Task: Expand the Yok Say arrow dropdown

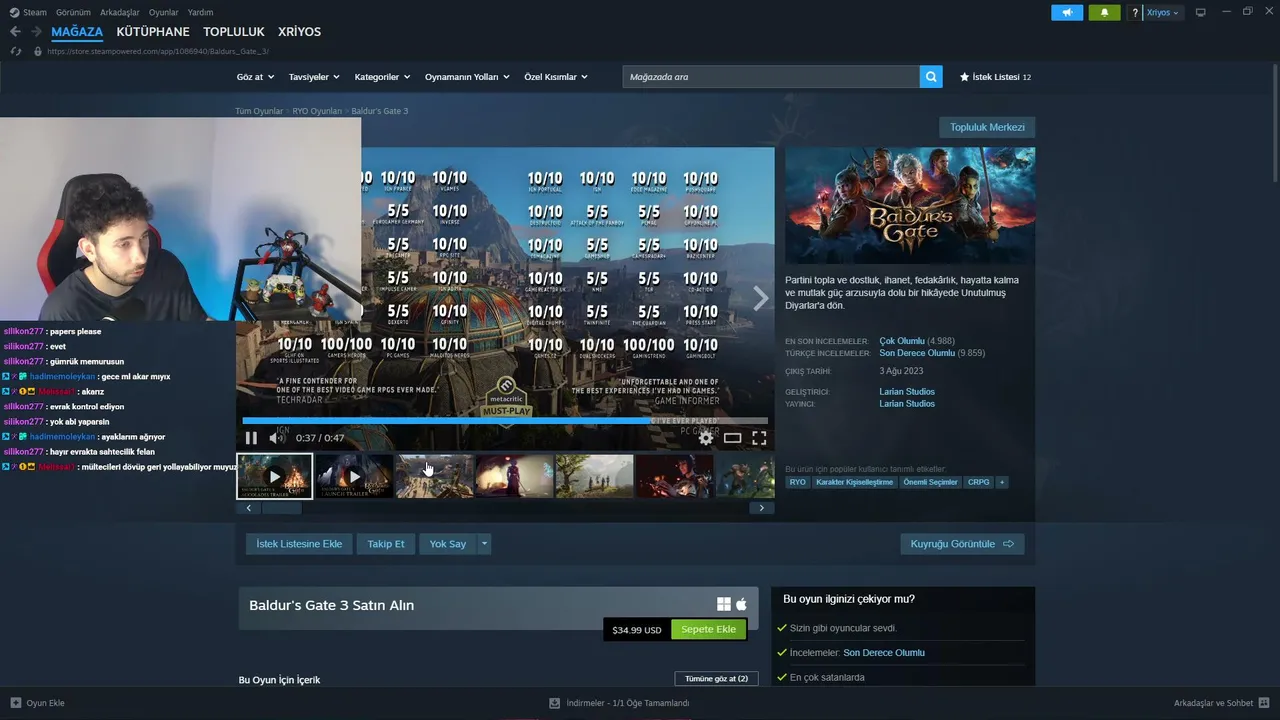Action: point(484,544)
